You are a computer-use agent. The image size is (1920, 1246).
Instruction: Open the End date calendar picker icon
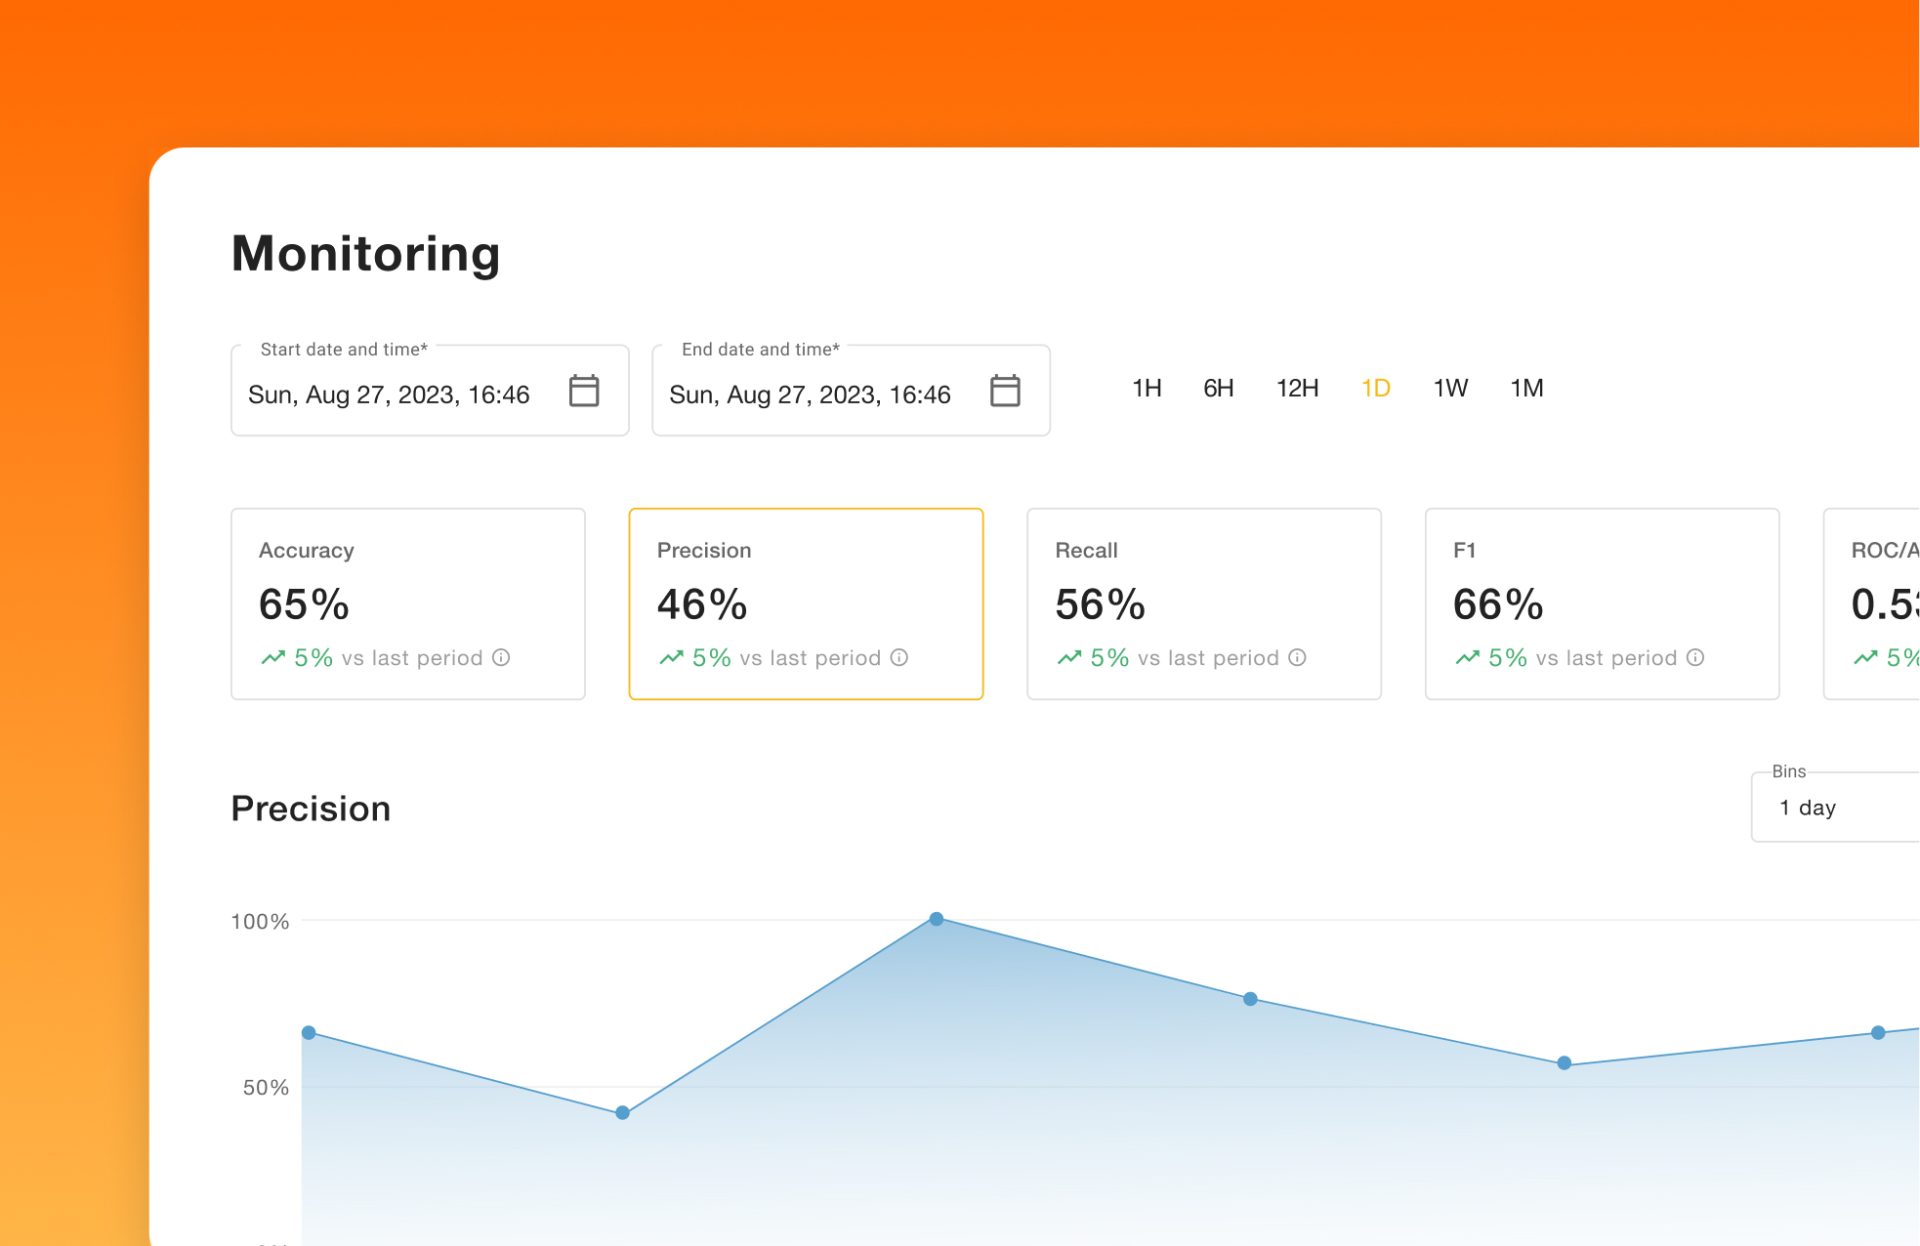(1005, 391)
